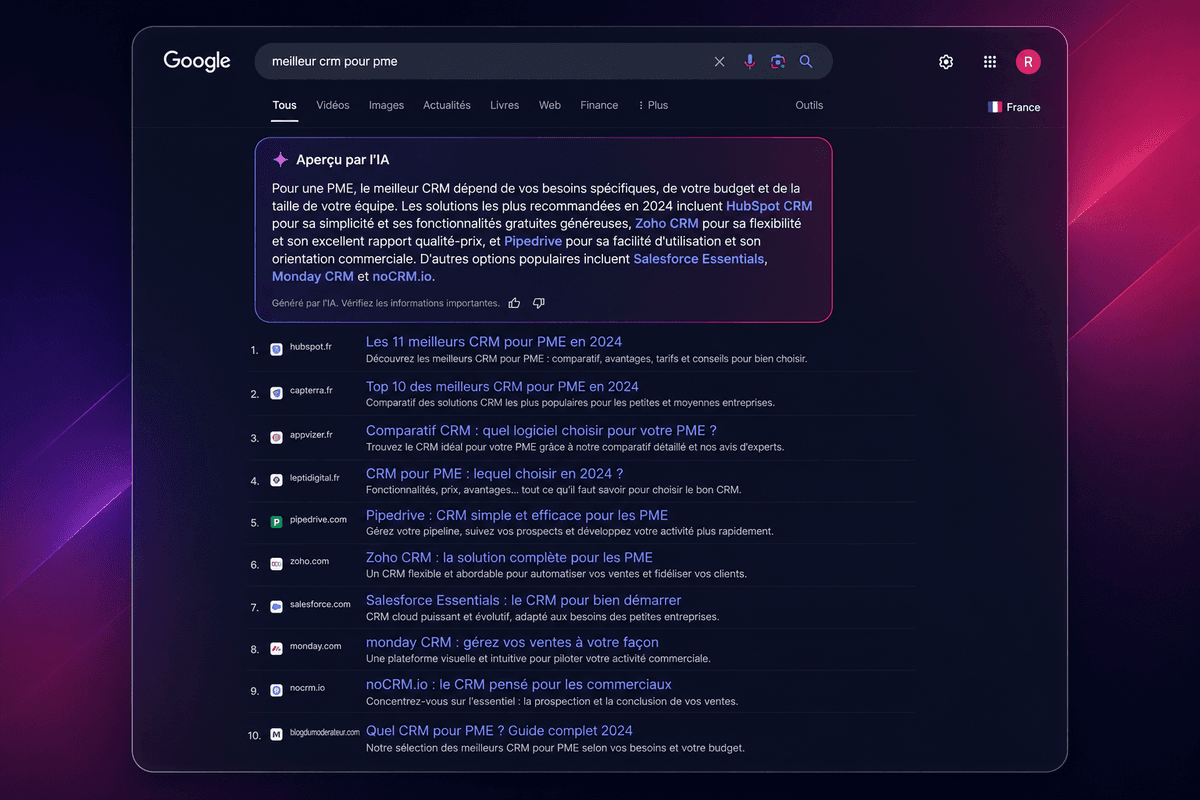Open the account avatar labeled R

1028,62
